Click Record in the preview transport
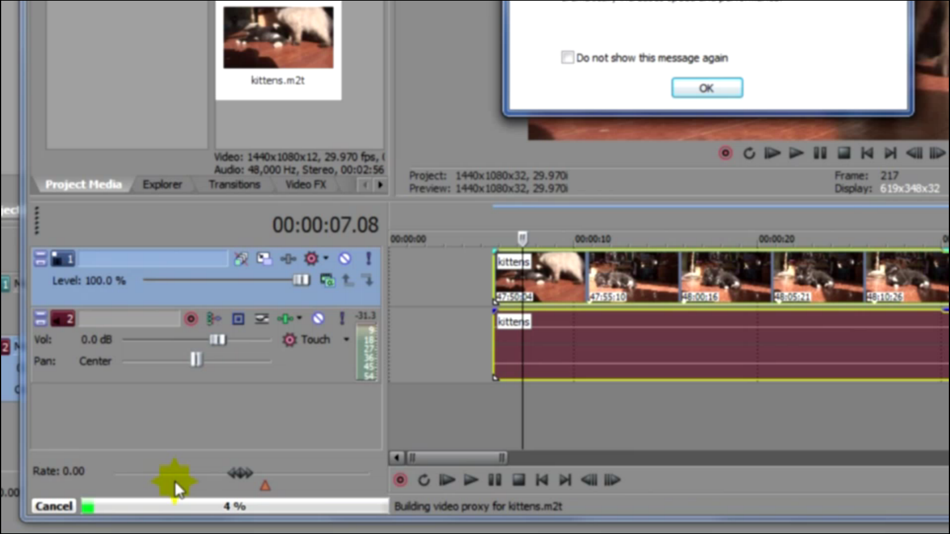 pos(725,153)
